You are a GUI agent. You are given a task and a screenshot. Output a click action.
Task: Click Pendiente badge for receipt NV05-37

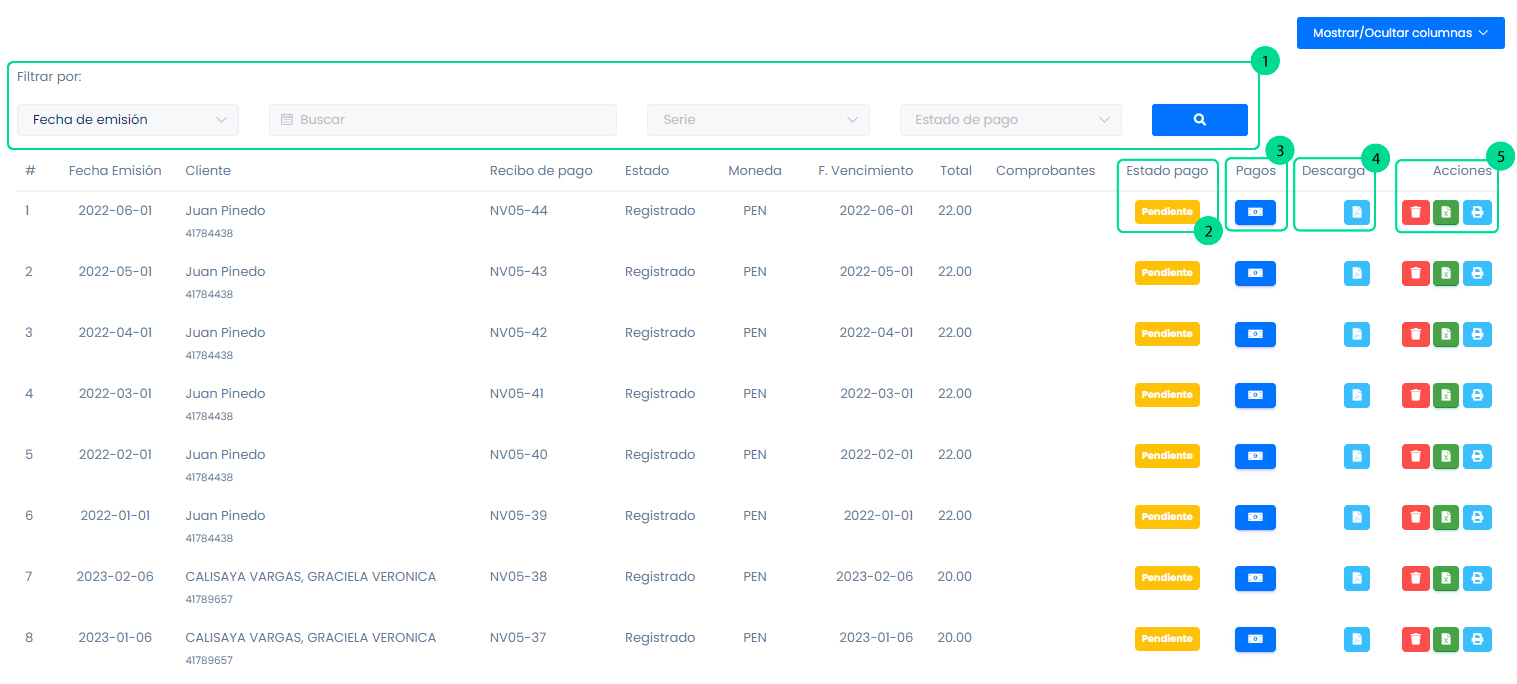[1167, 639]
